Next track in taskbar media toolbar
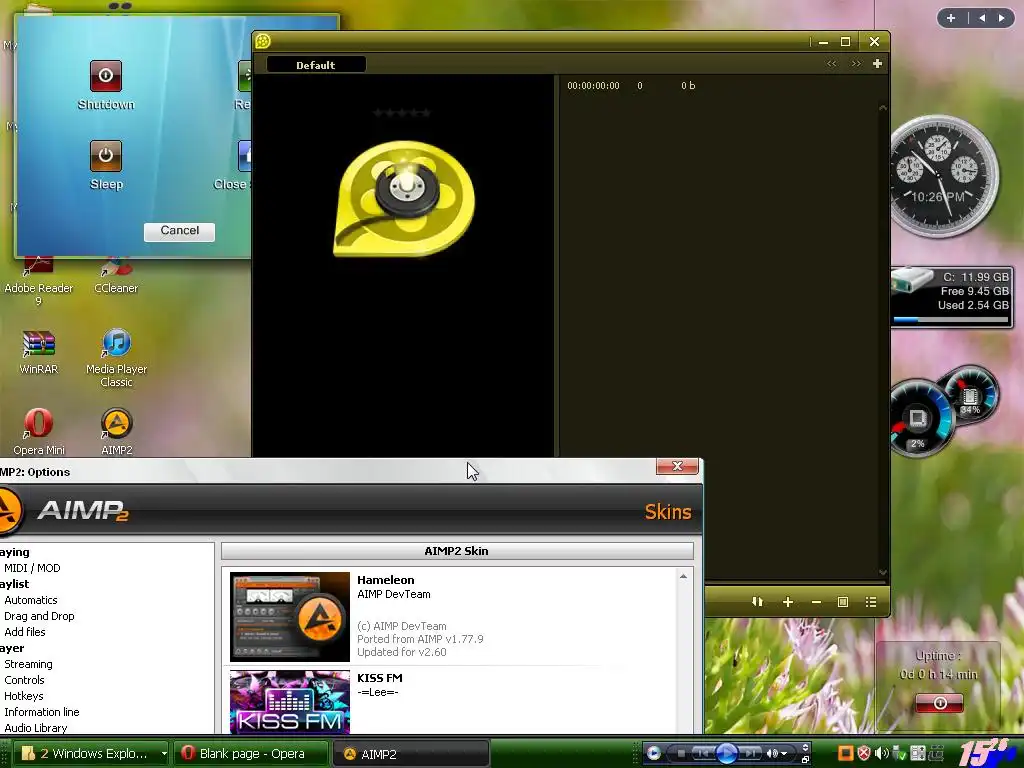The image size is (1024, 768). (x=750, y=754)
